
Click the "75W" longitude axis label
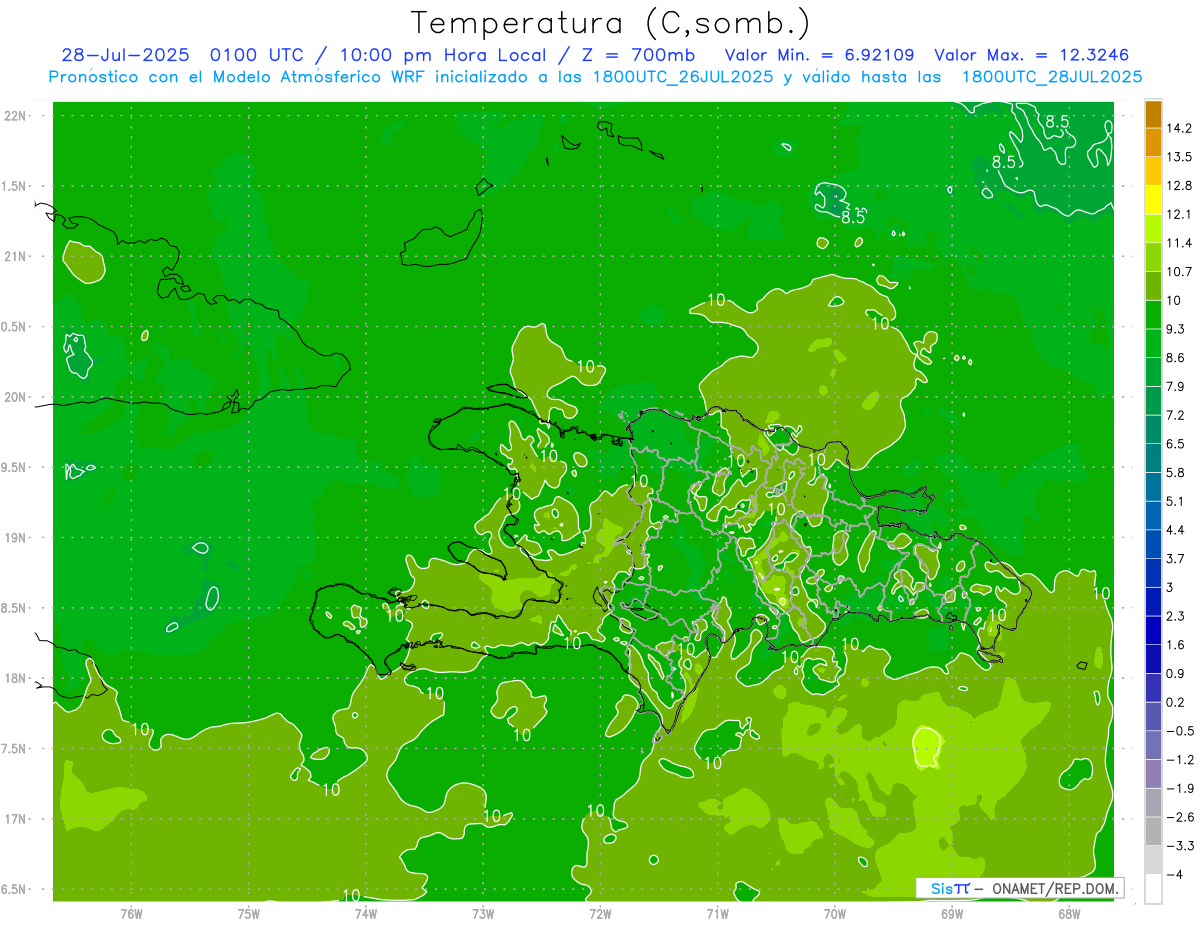coord(249,914)
